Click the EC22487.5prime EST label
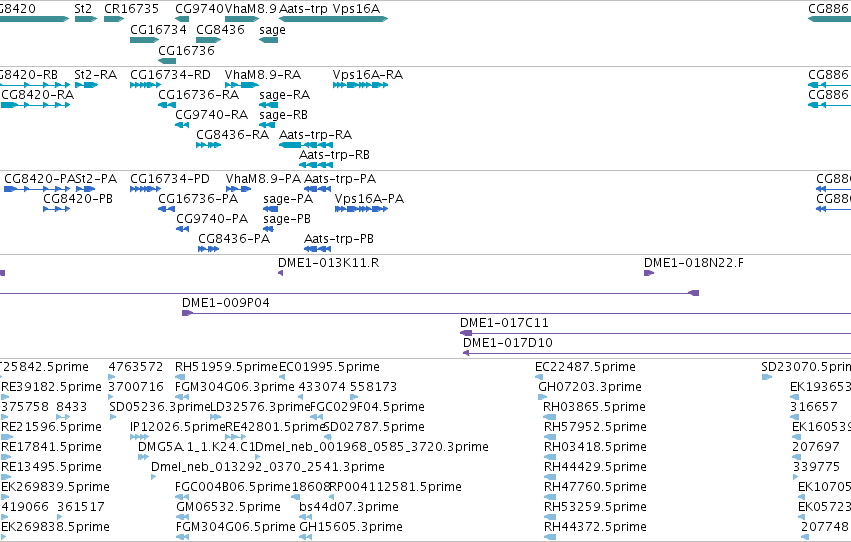Viewport: 851px width, 542px height. tap(585, 367)
